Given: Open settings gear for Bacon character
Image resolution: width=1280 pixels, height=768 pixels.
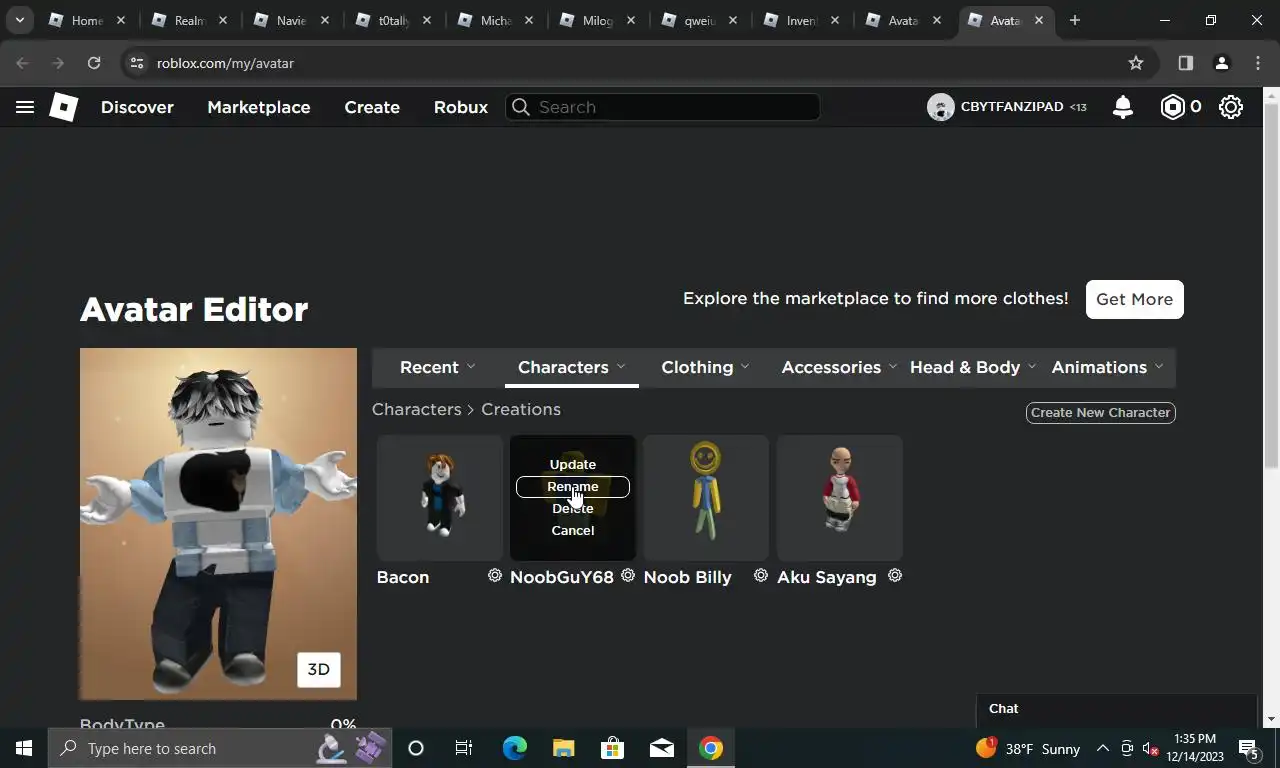Looking at the screenshot, I should (494, 576).
